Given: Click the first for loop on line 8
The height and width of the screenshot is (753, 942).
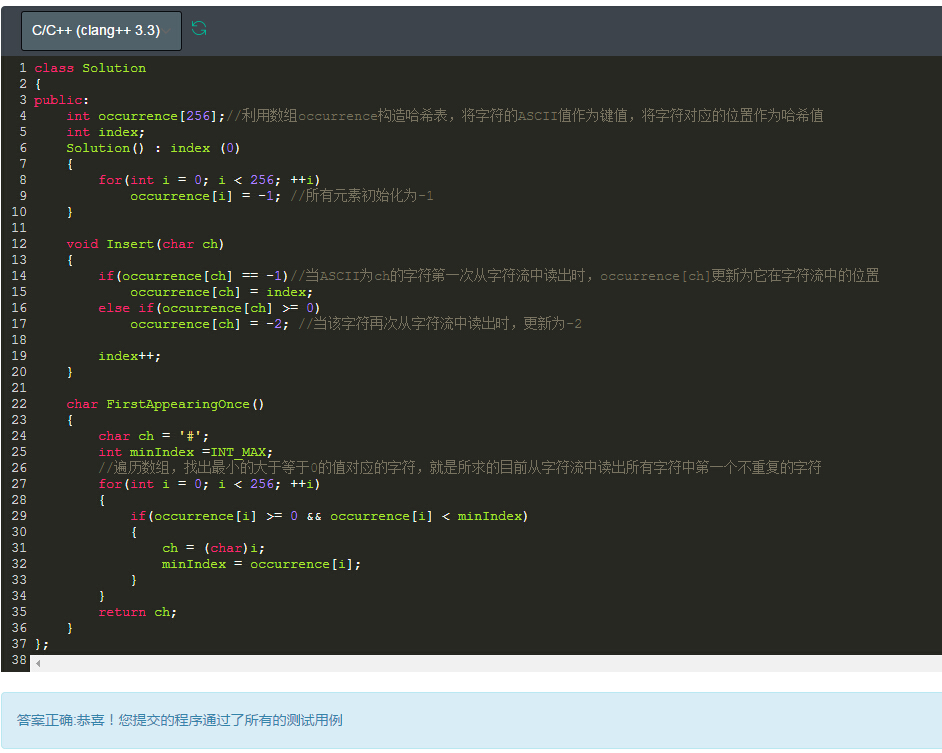Looking at the screenshot, I should point(209,180).
